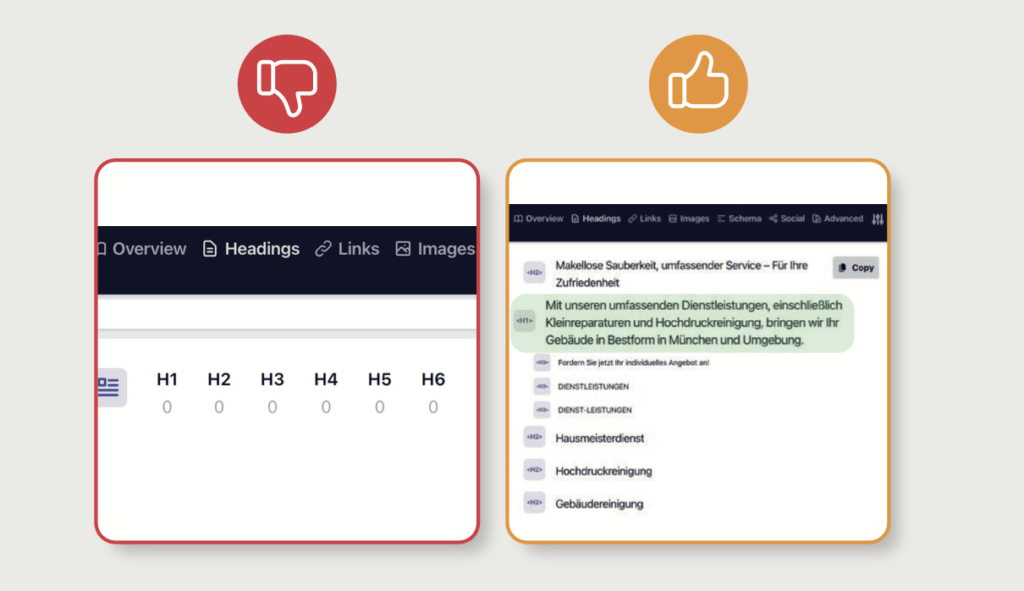Select the heading 'DIENST-LEISTUNGEN'
Image resolution: width=1024 pixels, height=591 pixels.
pos(594,410)
